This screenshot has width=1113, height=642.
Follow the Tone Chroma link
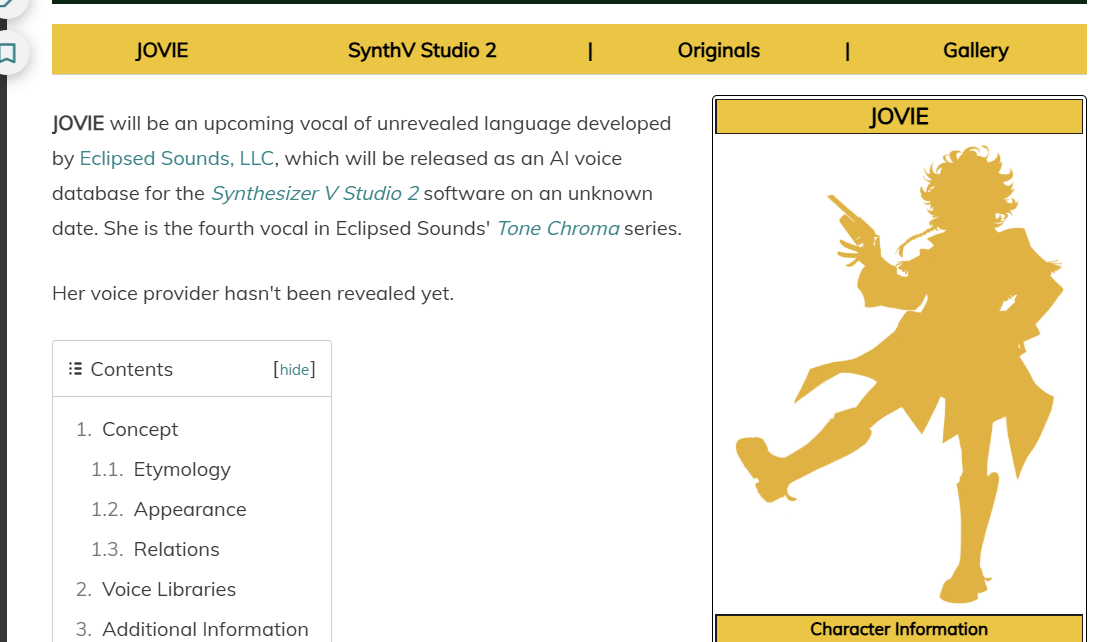(x=558, y=228)
